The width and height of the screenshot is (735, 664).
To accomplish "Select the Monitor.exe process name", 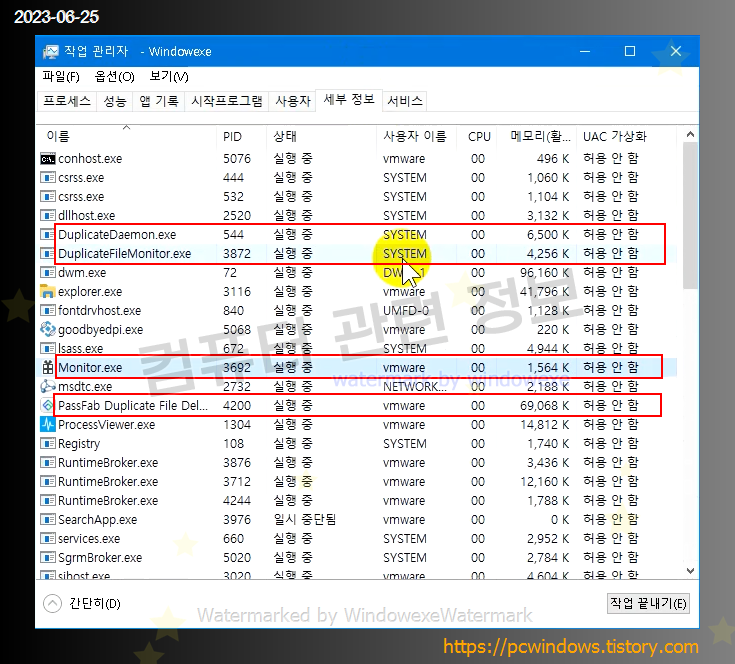I will (90, 367).
